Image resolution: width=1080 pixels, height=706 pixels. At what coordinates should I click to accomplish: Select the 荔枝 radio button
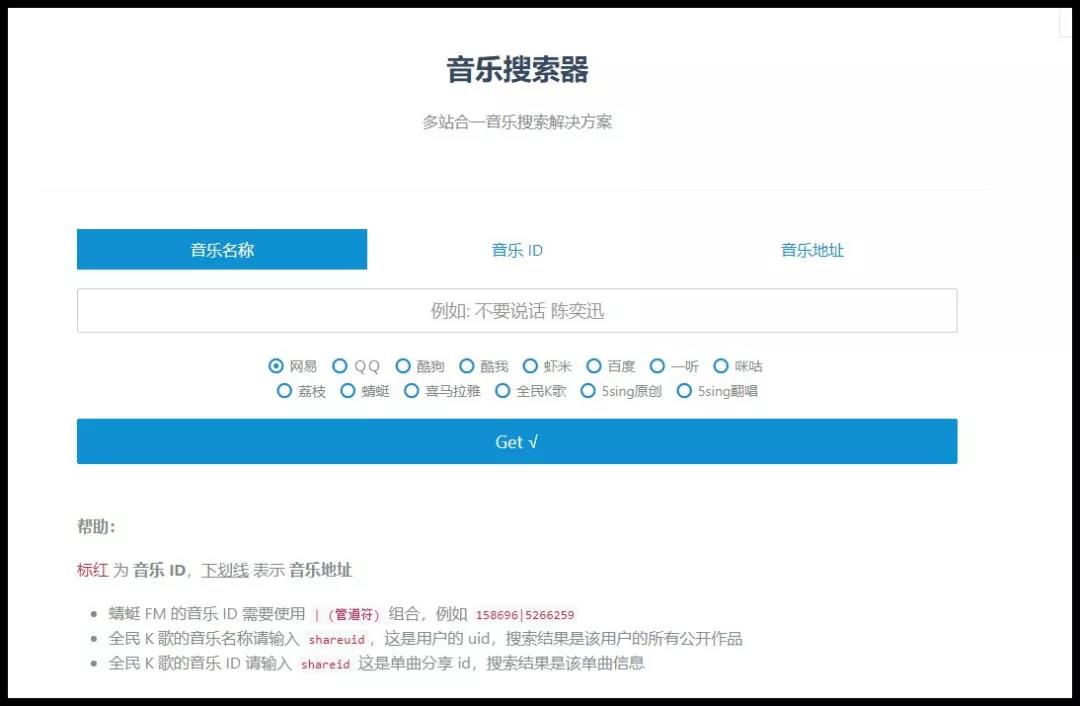[284, 391]
